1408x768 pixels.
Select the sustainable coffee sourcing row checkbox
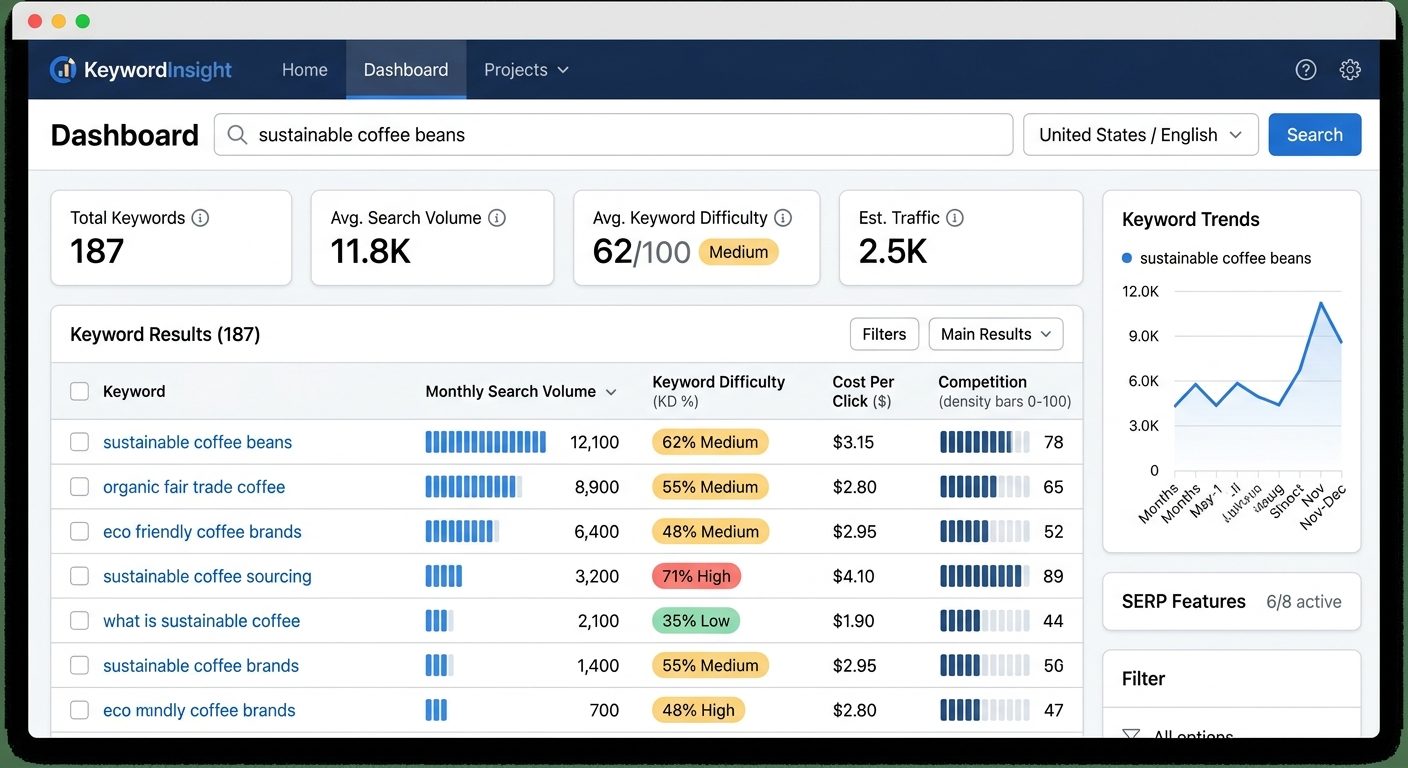coord(79,576)
